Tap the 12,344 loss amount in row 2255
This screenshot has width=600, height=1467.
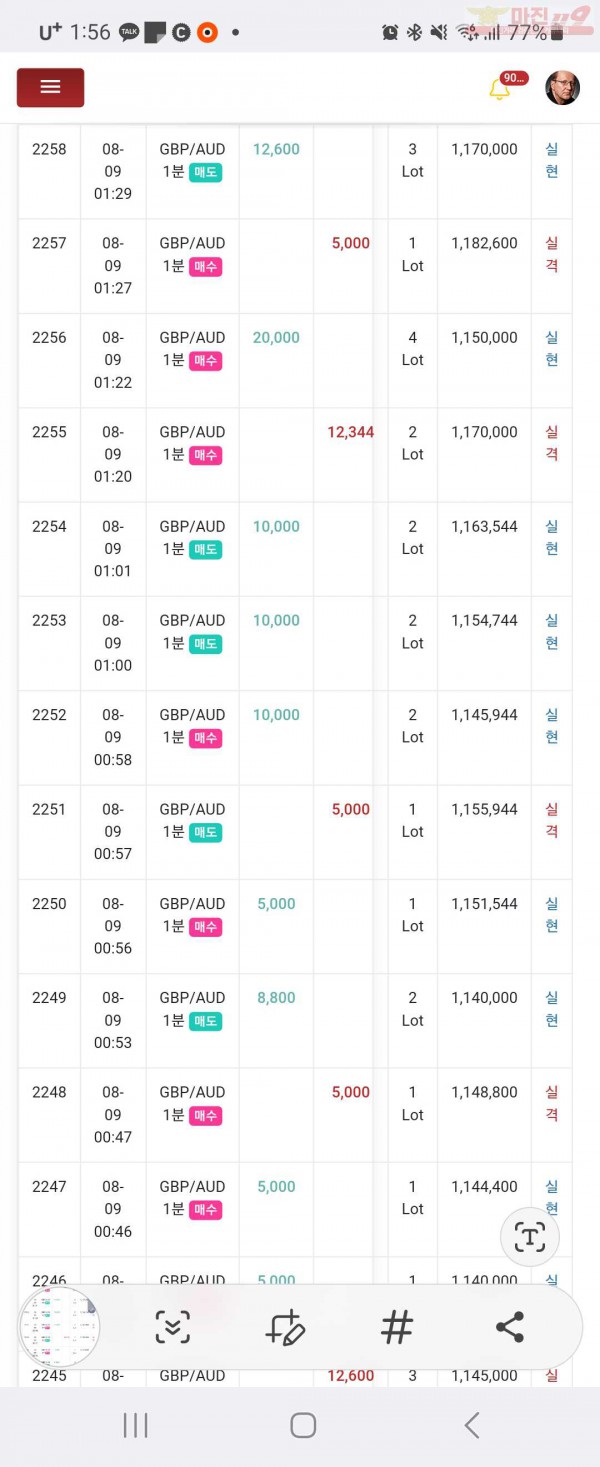point(350,432)
